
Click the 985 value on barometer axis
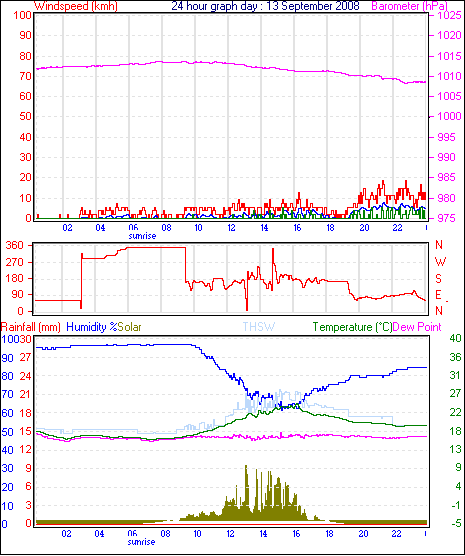(x=447, y=177)
